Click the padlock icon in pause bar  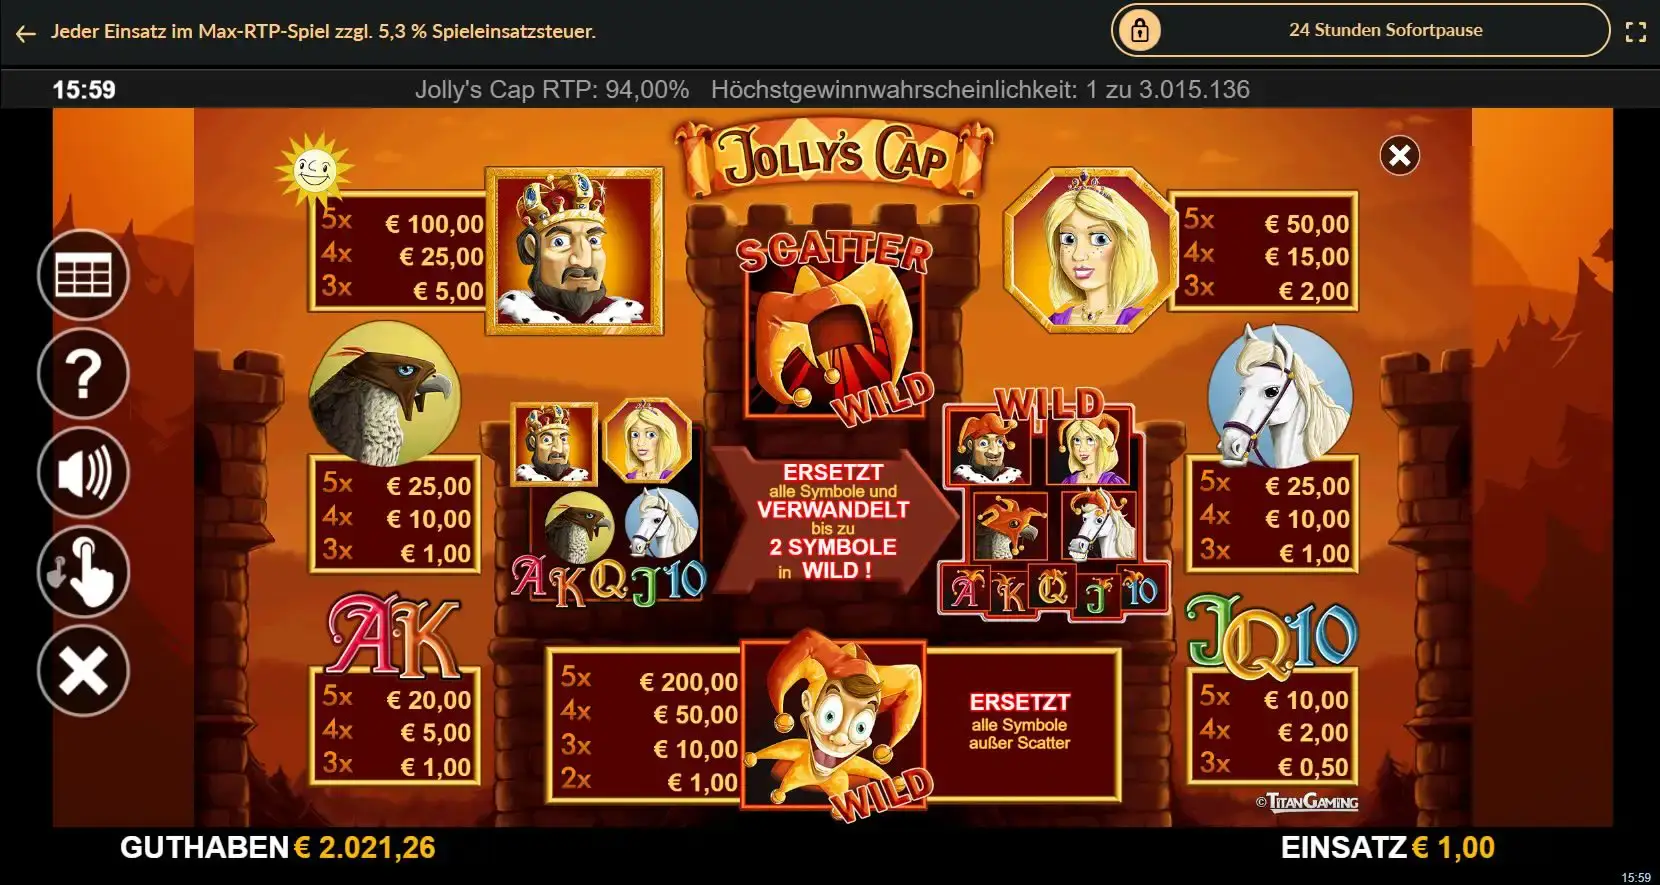pos(1139,31)
